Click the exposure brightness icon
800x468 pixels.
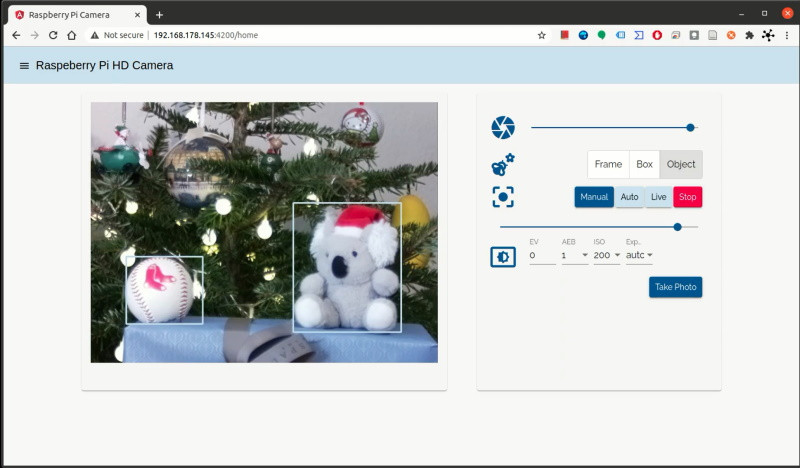tap(502, 257)
